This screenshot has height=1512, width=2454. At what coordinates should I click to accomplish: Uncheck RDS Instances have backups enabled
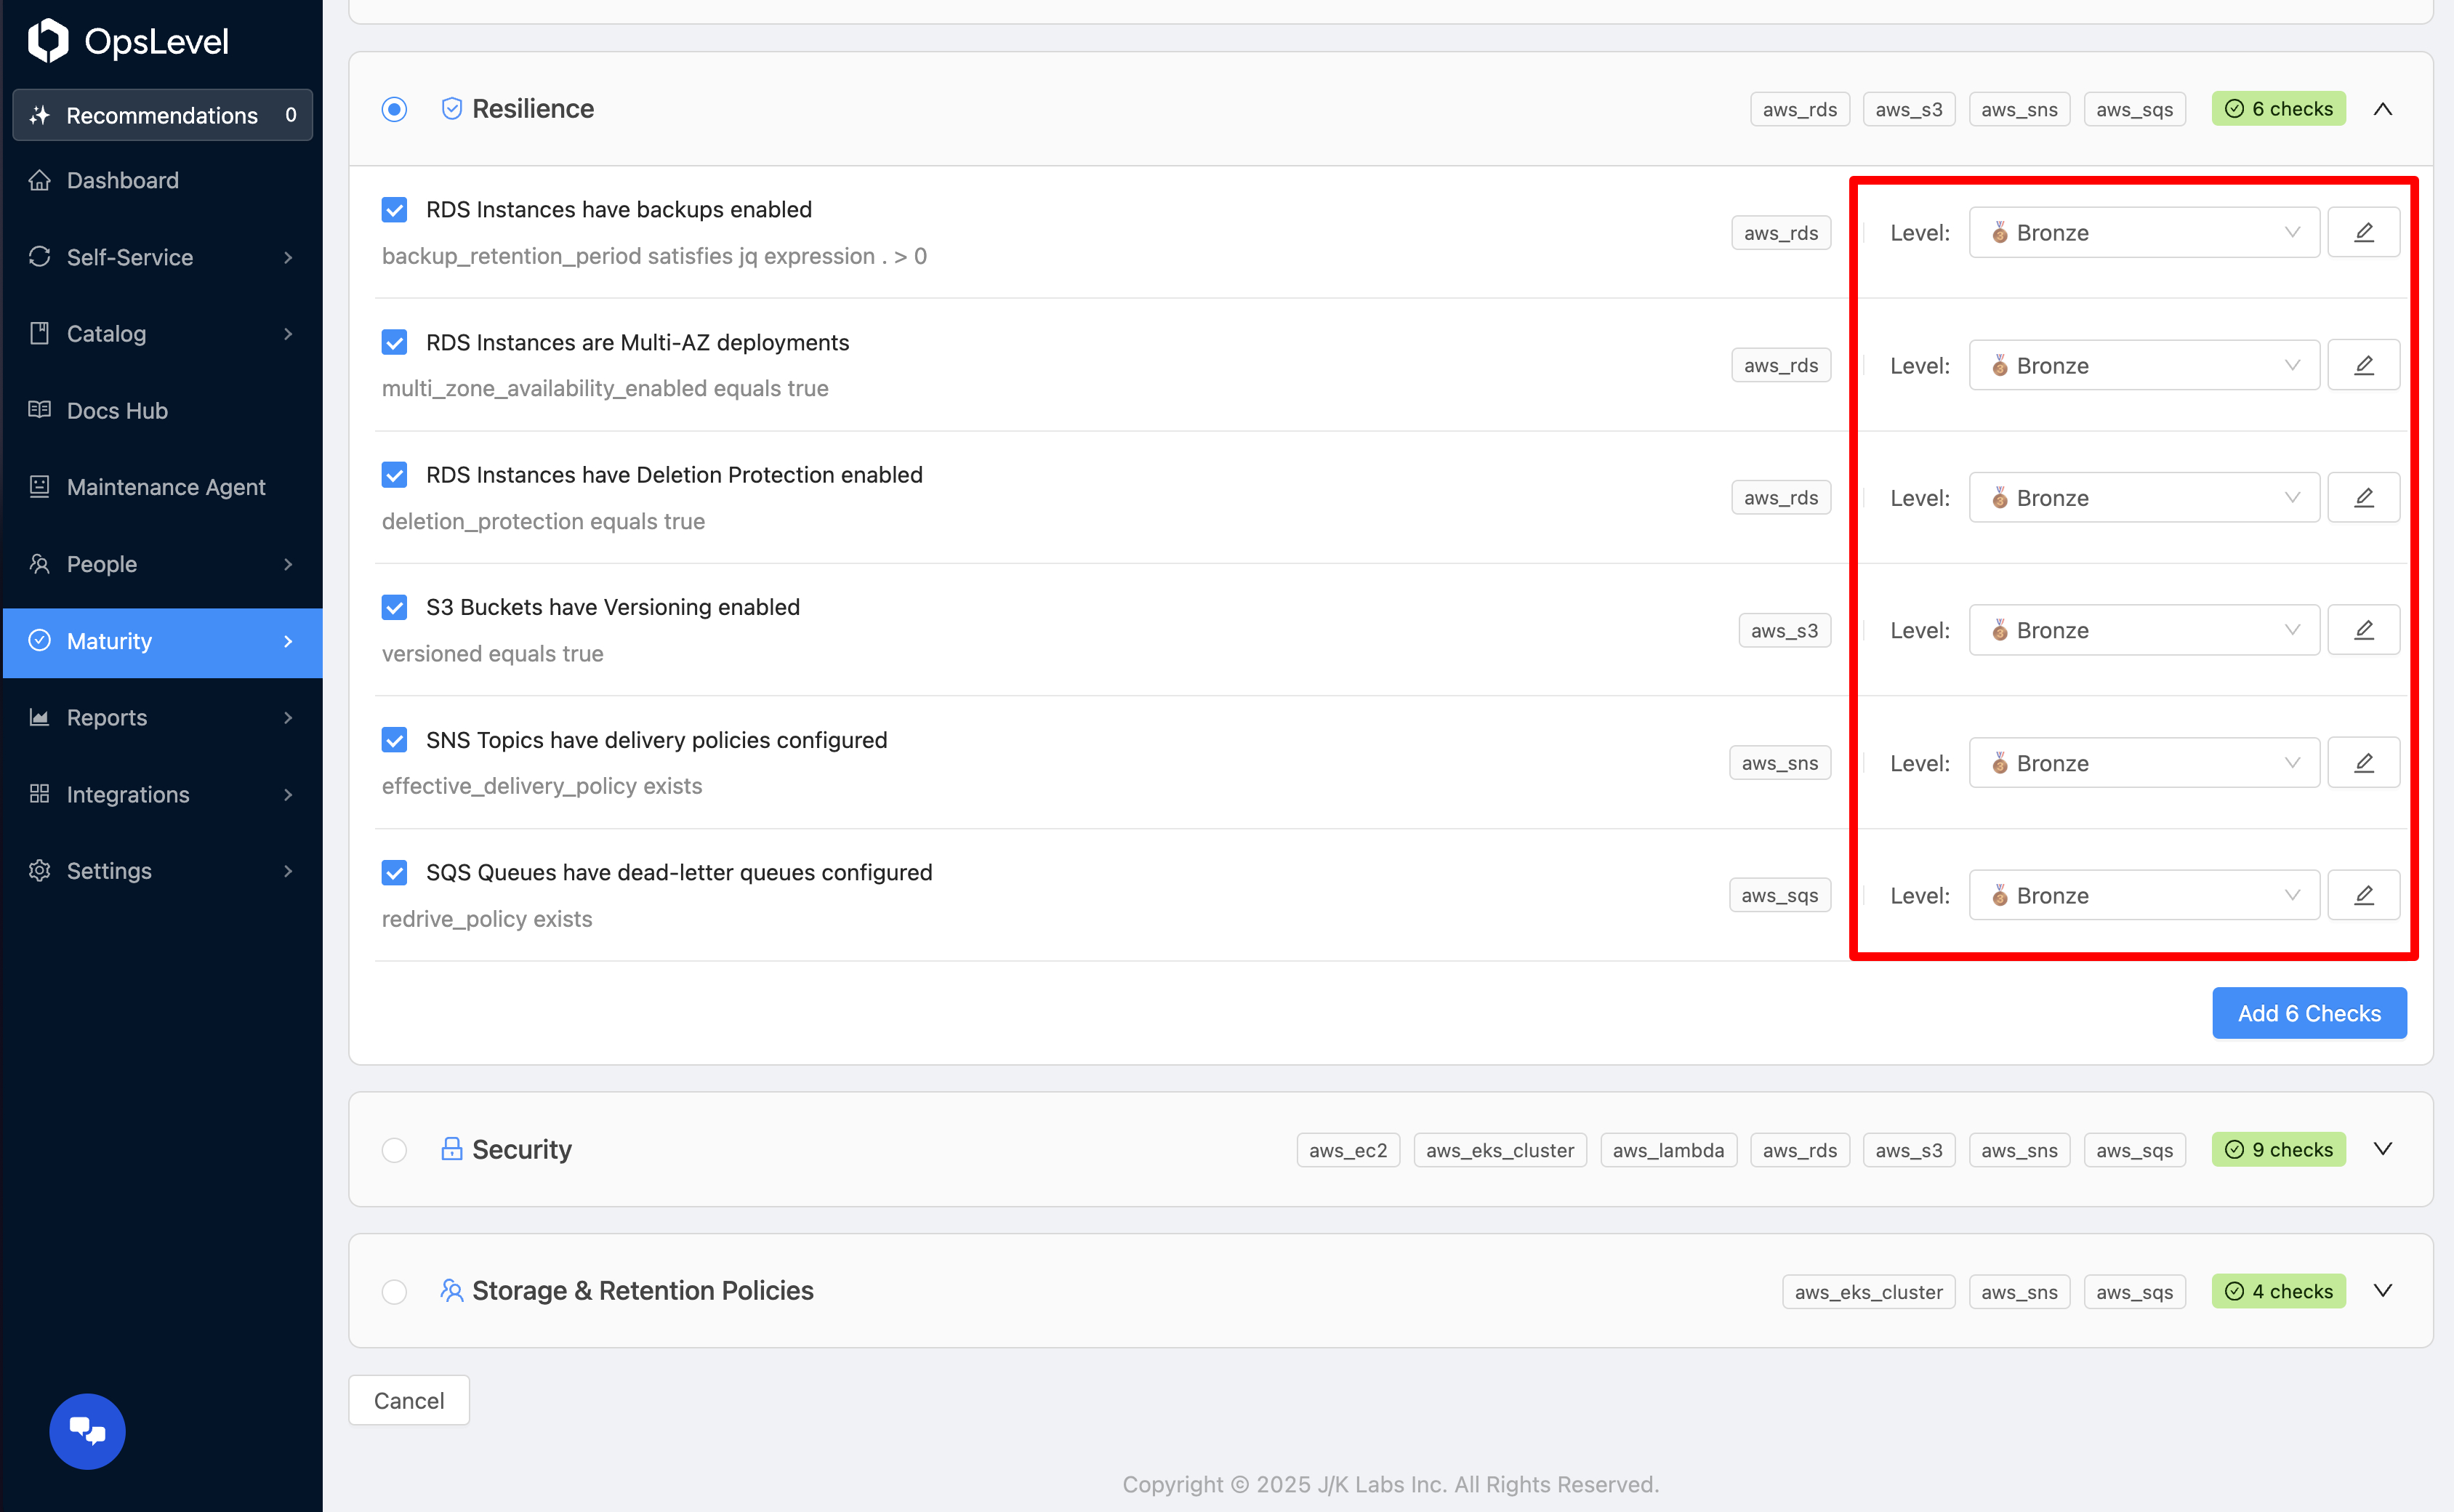coord(394,210)
